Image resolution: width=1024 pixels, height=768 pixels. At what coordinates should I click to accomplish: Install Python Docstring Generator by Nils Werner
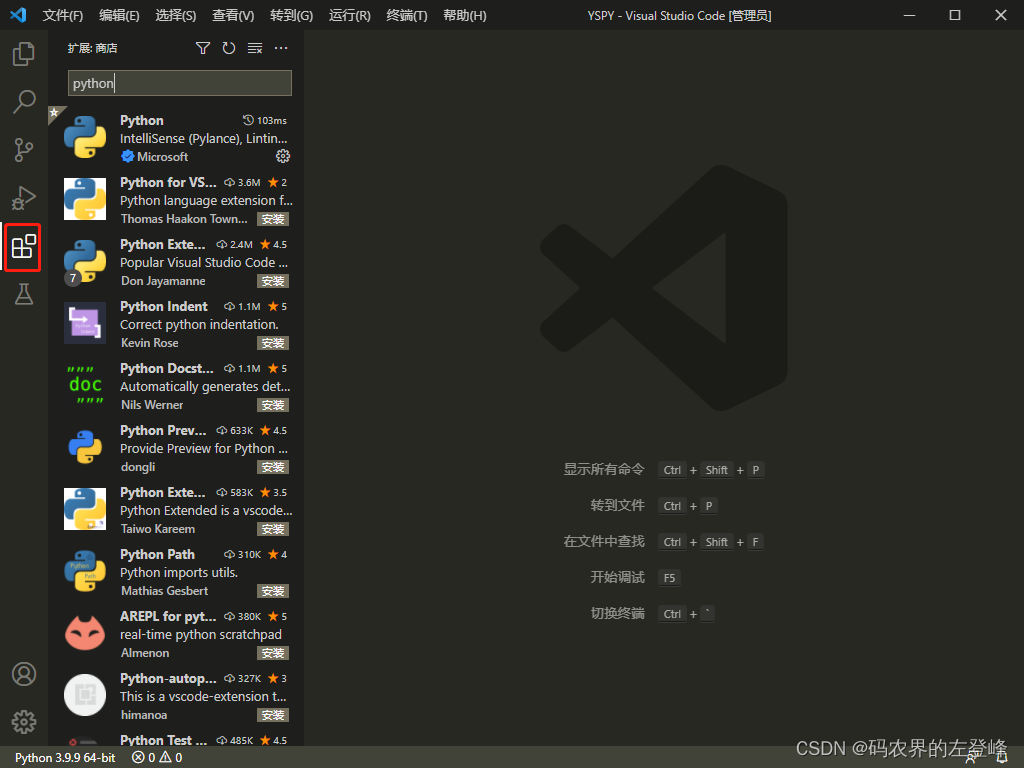click(273, 406)
